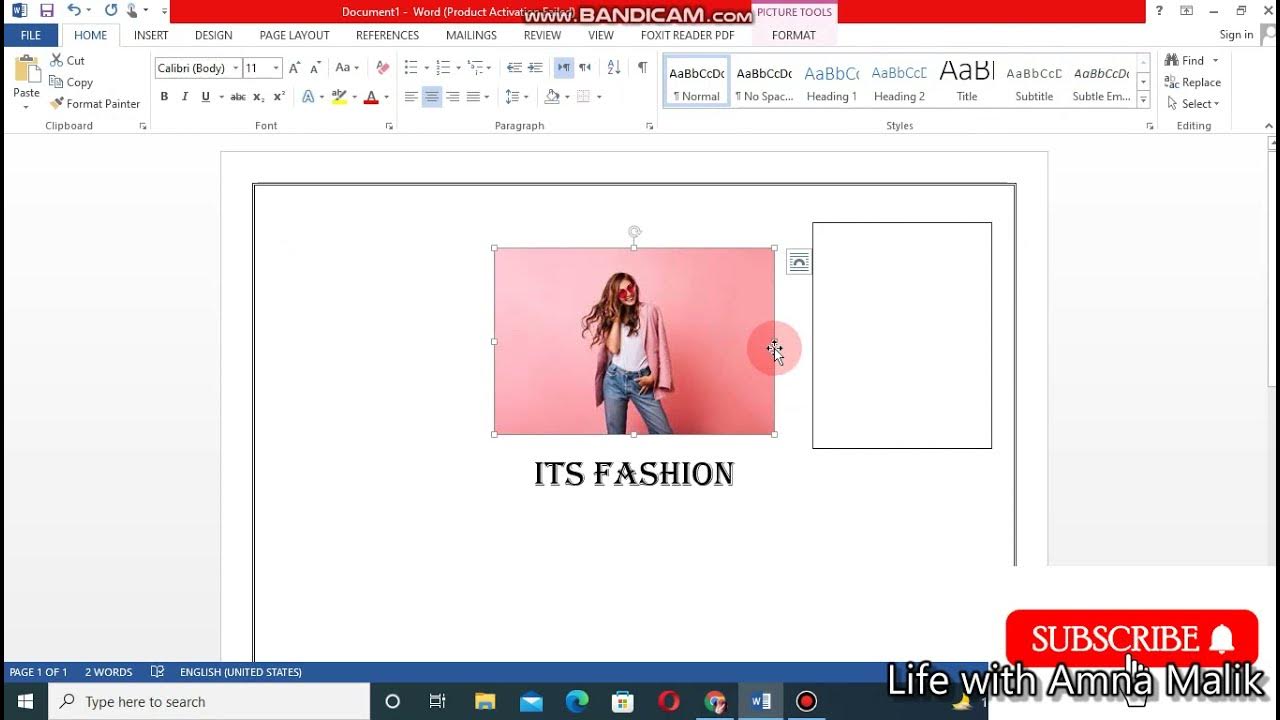Click the Clear All Formatting icon

[382, 67]
